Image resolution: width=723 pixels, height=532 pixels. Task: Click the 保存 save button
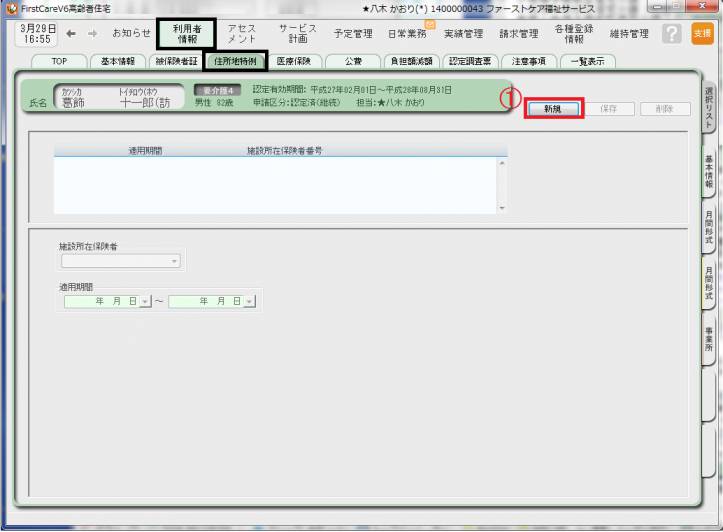tap(612, 109)
